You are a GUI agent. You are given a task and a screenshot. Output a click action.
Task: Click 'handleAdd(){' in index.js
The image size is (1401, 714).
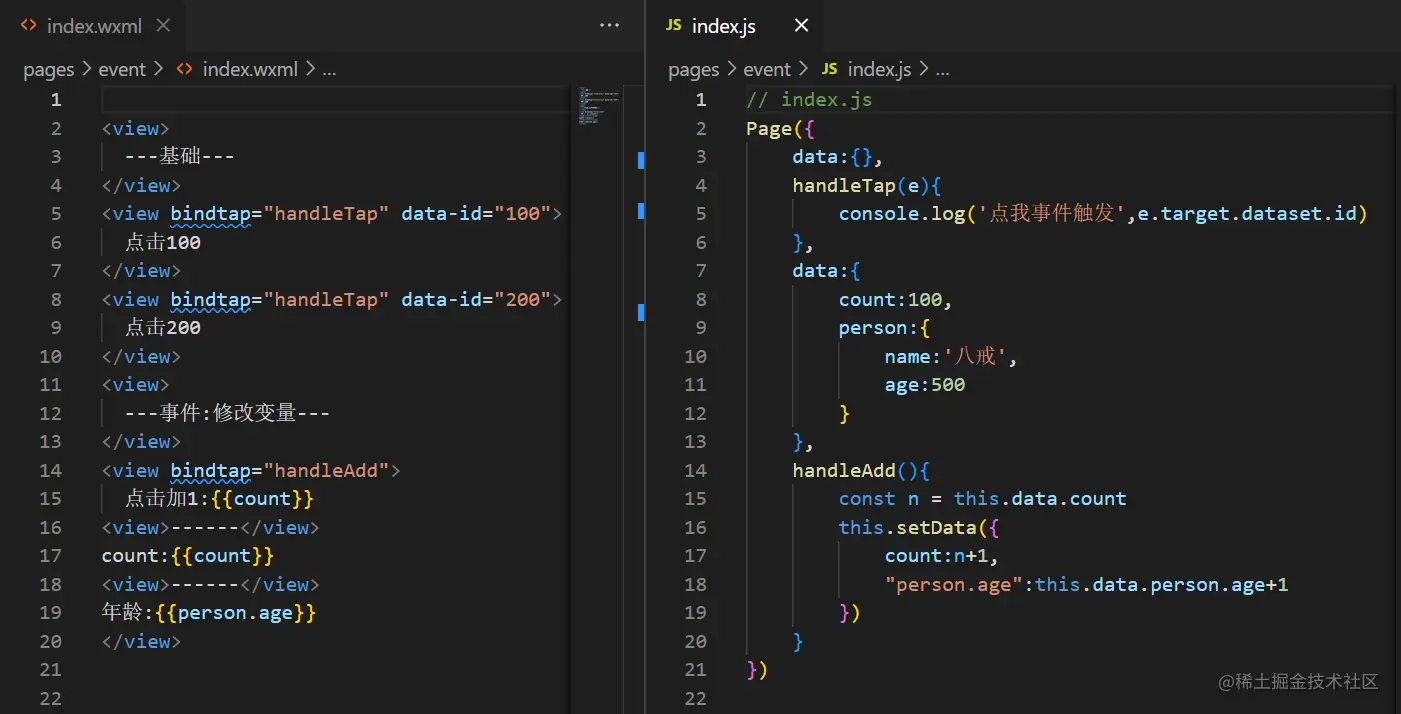861,470
